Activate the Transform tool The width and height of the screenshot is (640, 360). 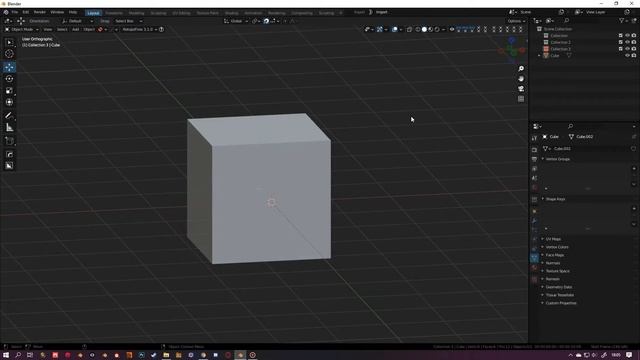click(x=9, y=102)
